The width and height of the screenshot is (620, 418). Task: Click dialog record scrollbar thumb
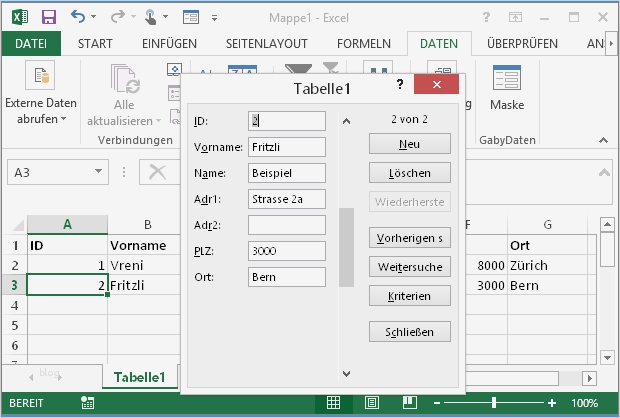click(346, 247)
